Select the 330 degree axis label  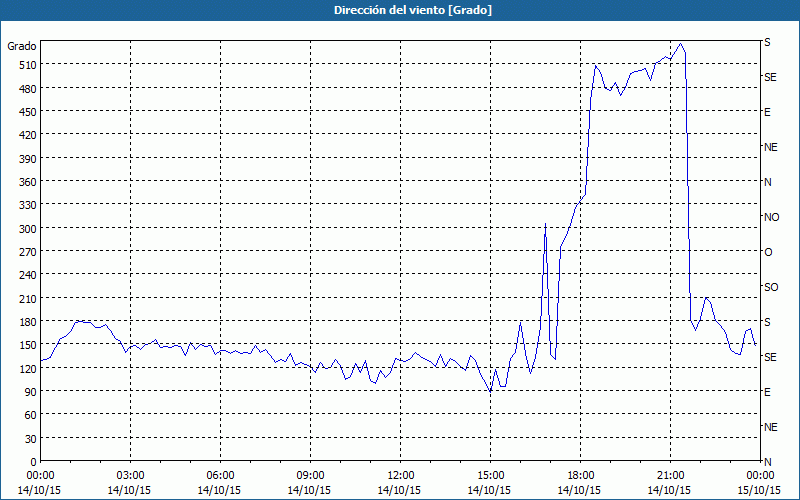pyautogui.click(x=28, y=205)
